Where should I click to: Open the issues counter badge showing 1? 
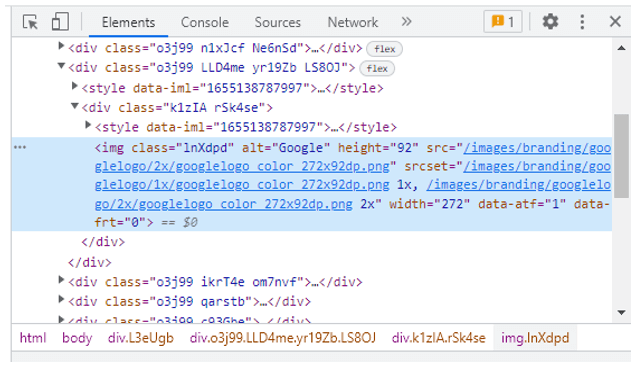point(503,21)
